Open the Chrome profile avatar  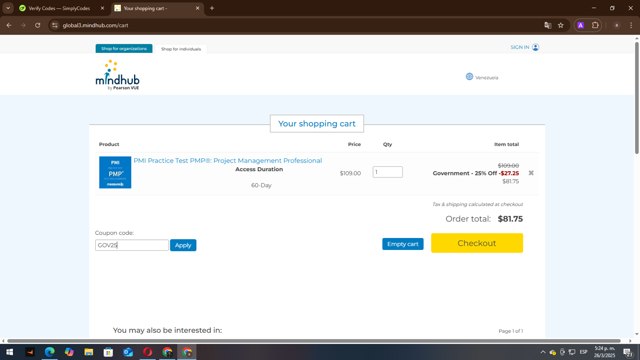click(617, 25)
